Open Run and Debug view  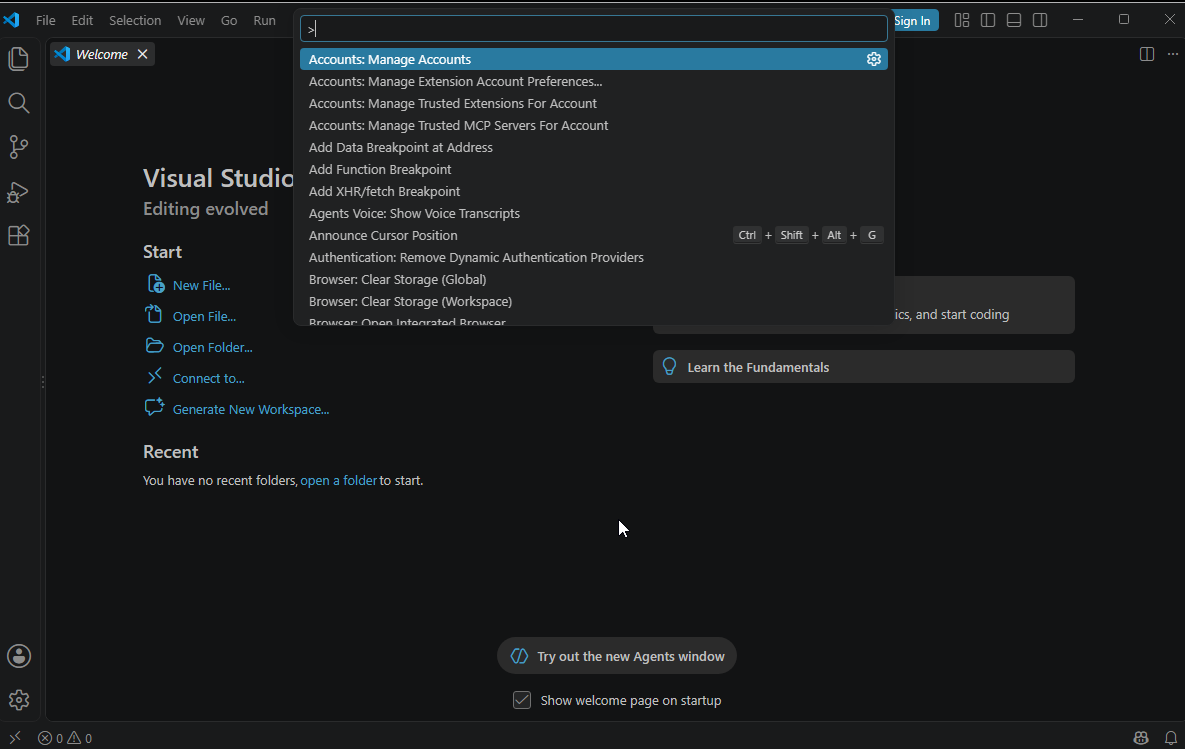(x=19, y=192)
